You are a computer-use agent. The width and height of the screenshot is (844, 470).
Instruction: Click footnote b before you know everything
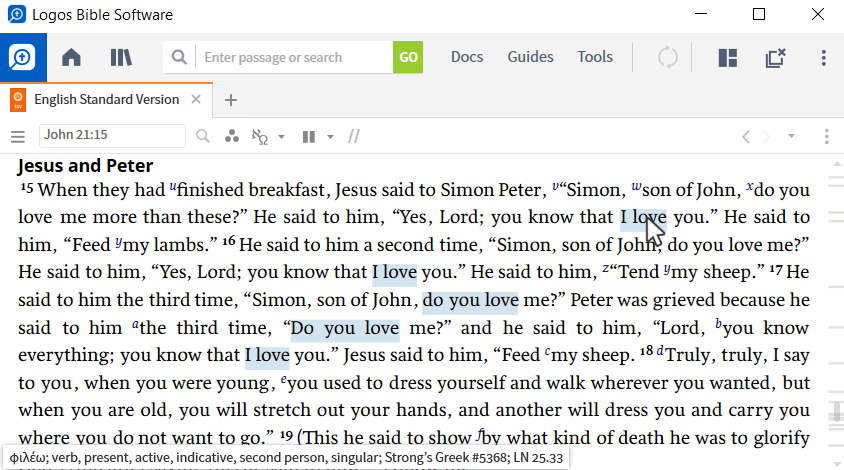coord(719,324)
